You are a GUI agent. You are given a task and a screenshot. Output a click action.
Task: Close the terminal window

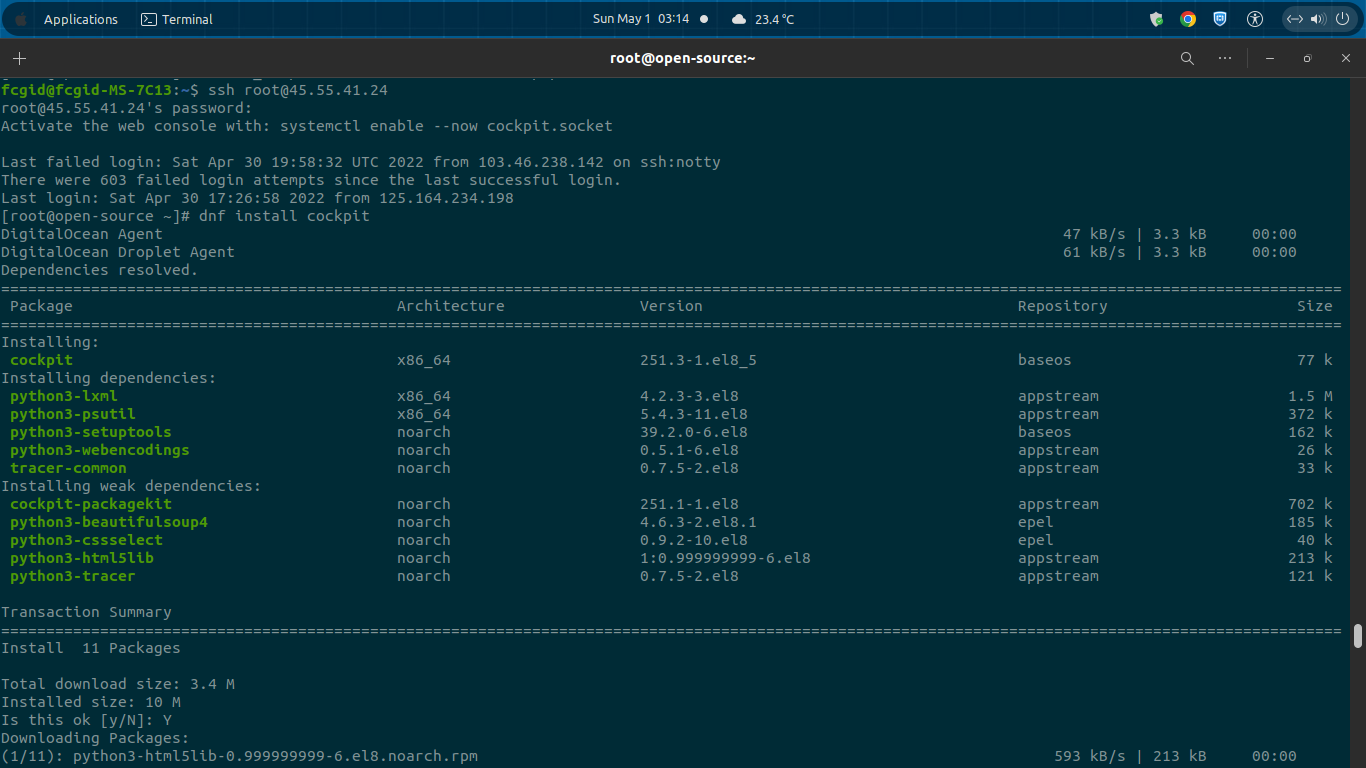[1345, 58]
